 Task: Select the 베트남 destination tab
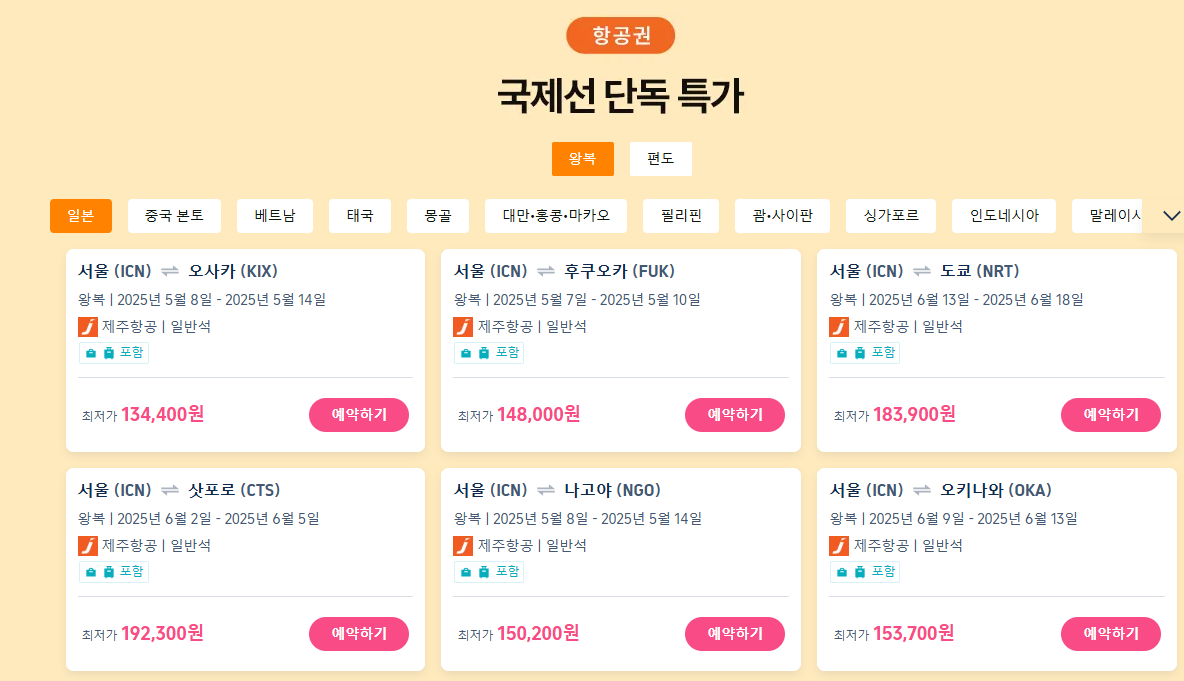tap(275, 215)
